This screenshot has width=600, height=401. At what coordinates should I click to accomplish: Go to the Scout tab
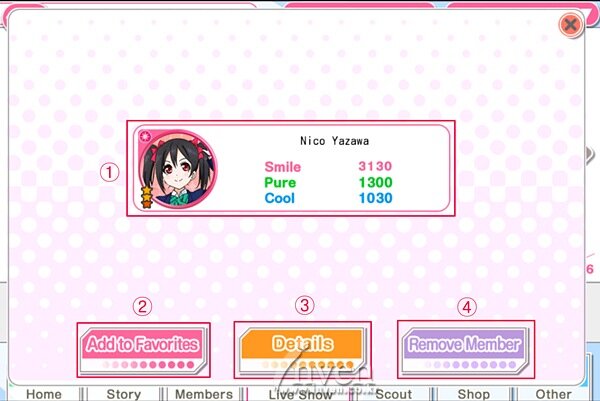[393, 394]
